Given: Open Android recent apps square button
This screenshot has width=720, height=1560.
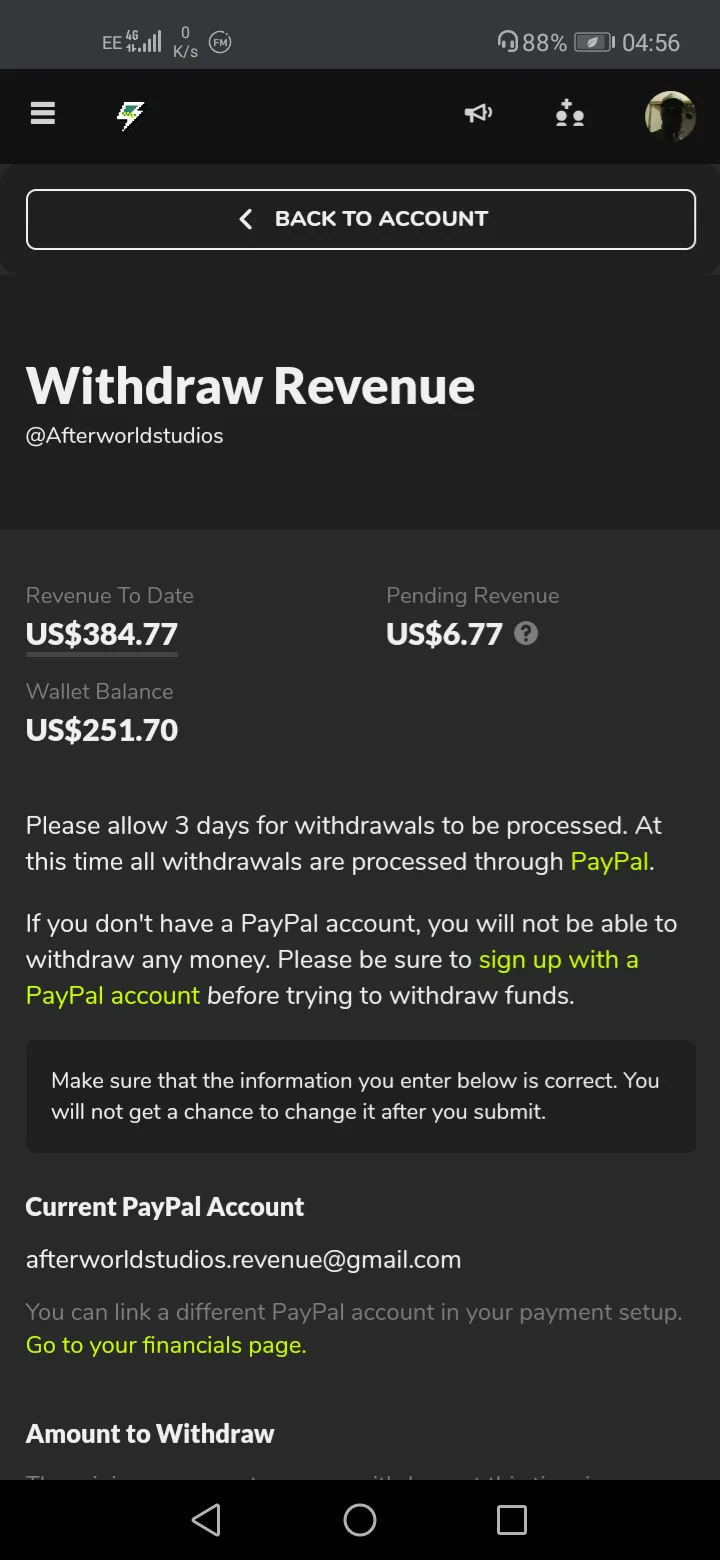Looking at the screenshot, I should (511, 1520).
